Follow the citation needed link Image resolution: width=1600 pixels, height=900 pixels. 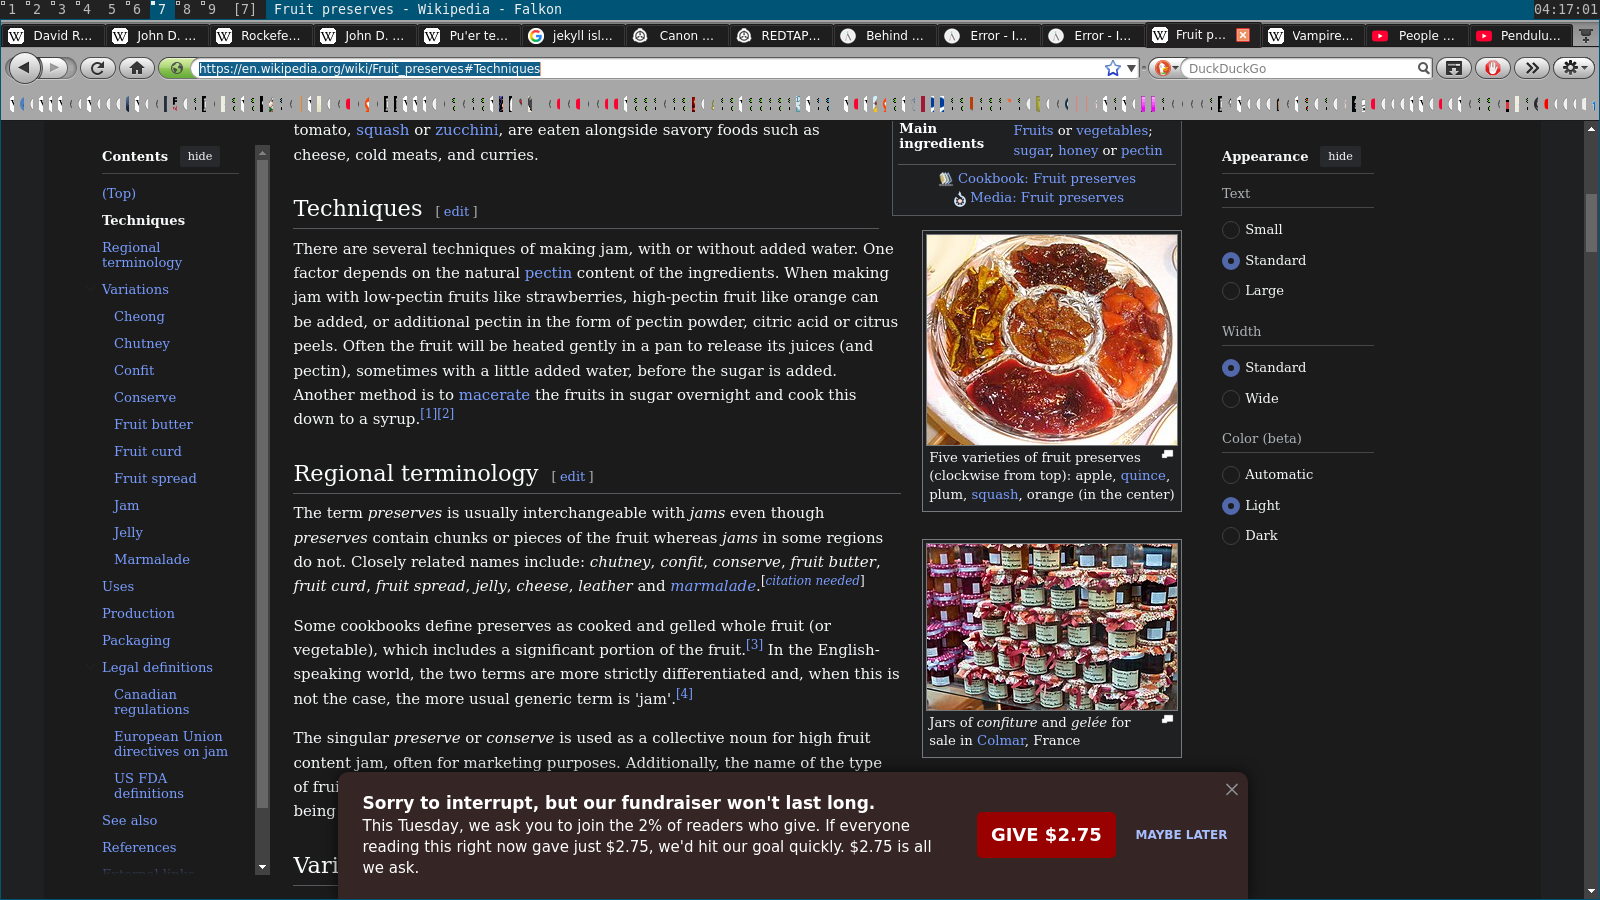click(x=812, y=580)
